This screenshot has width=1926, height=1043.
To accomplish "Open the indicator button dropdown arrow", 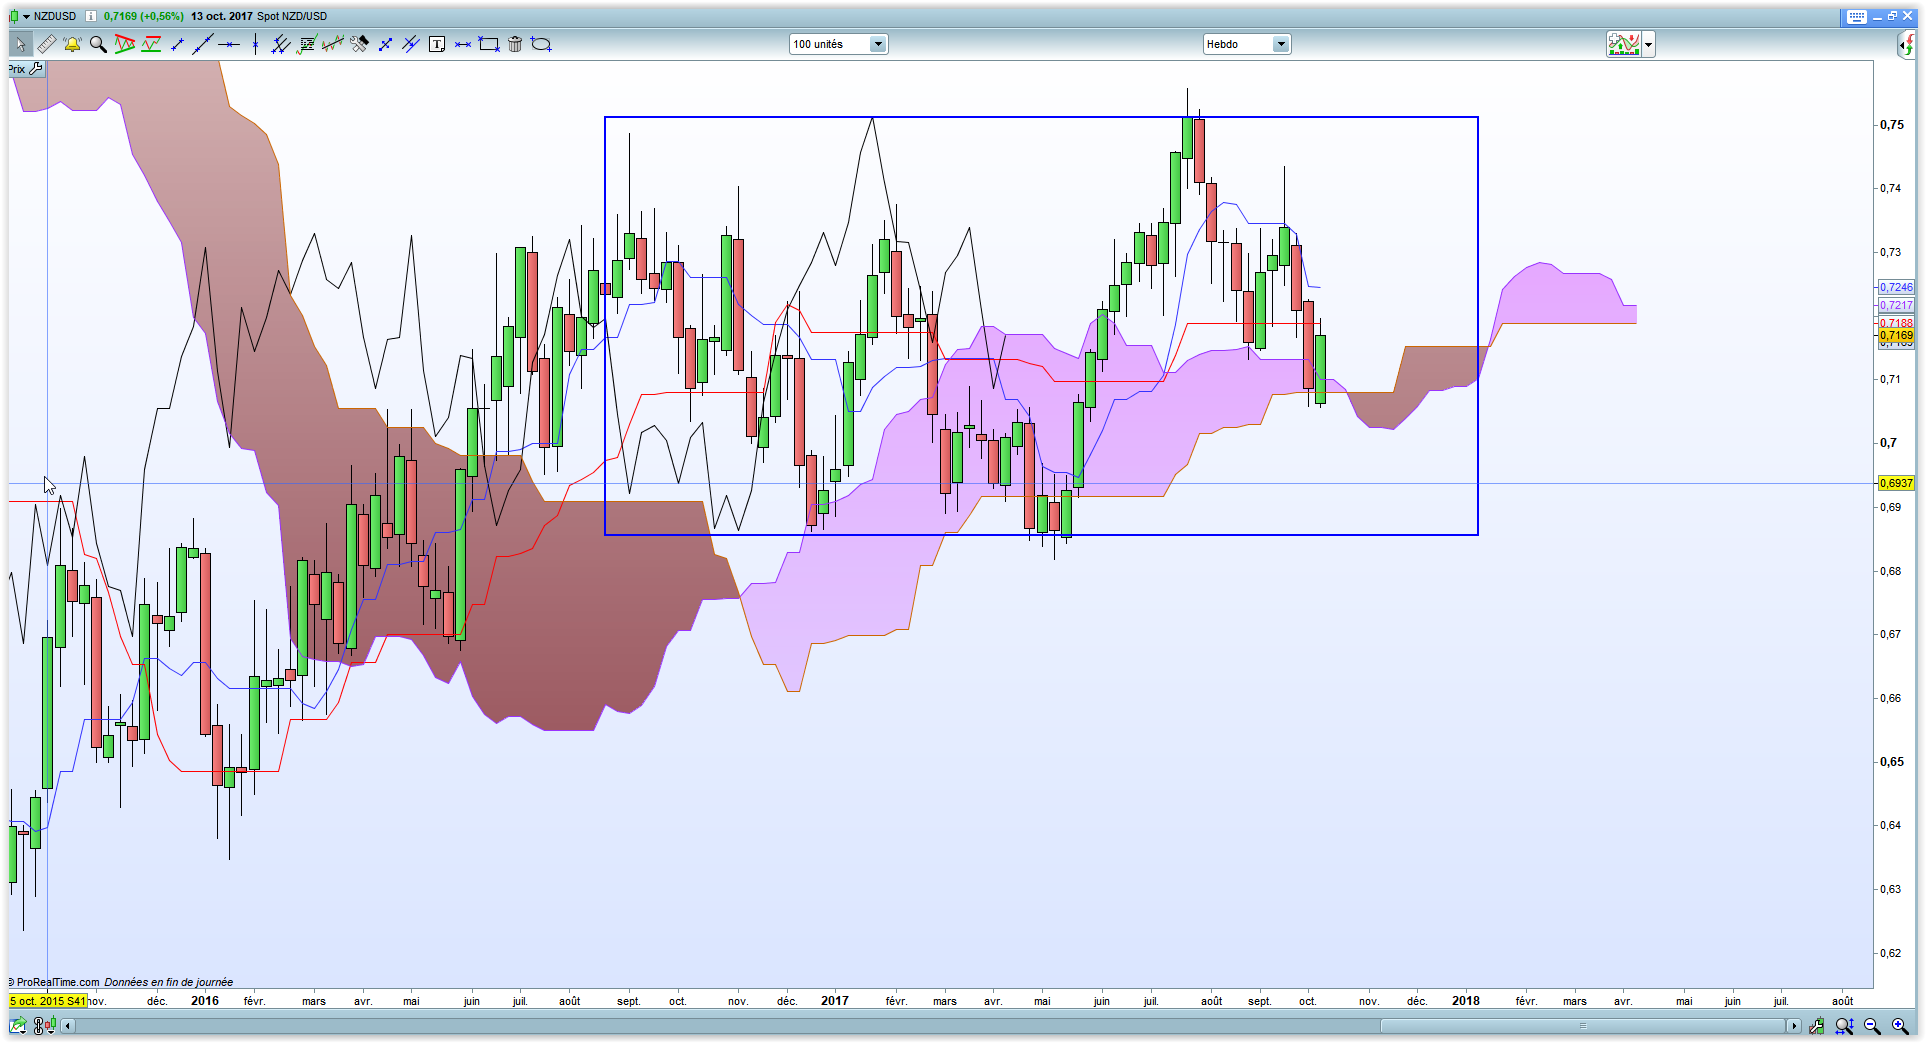I will (x=1649, y=44).
